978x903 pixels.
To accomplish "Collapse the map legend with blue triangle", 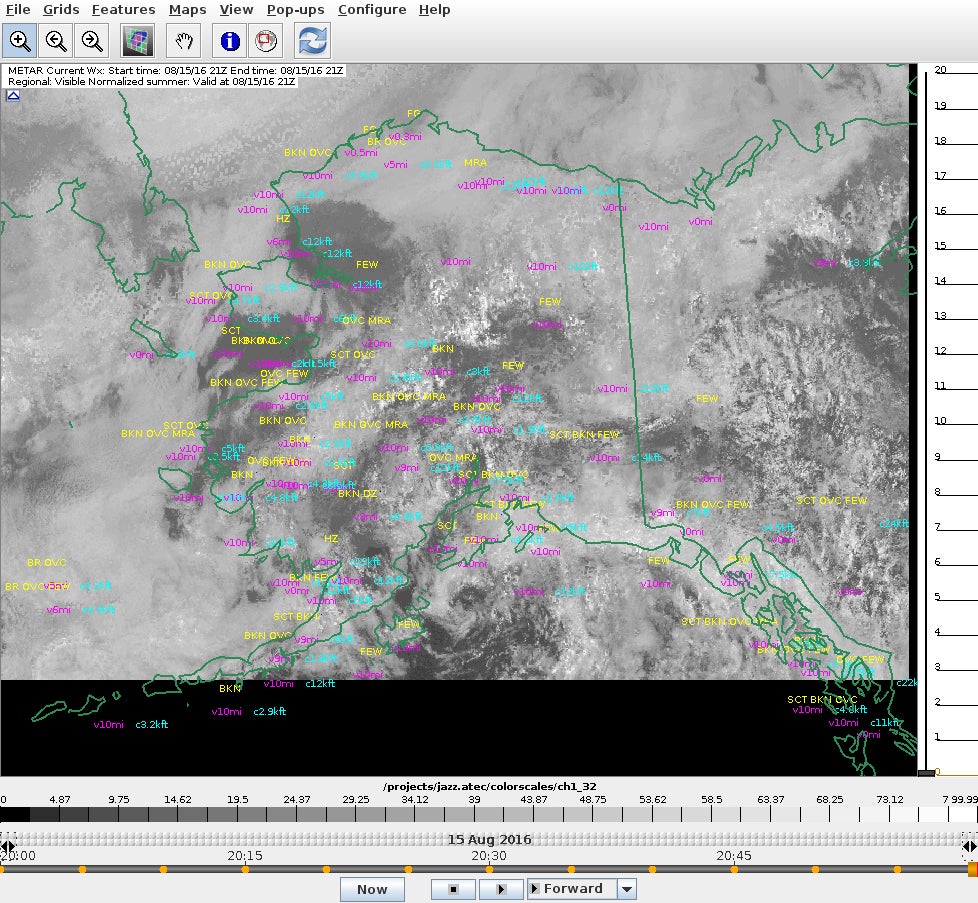I will click(13, 96).
